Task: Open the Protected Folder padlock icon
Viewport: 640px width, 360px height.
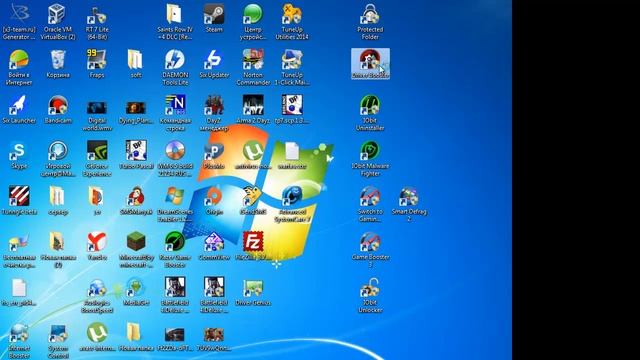Action: coord(370,22)
